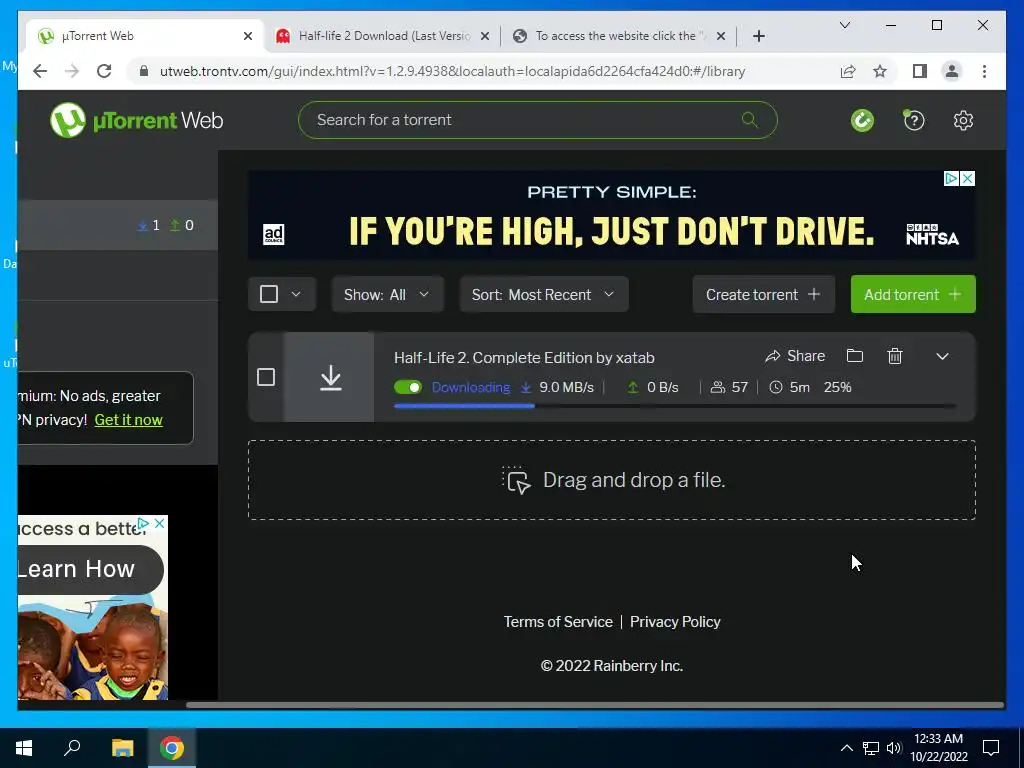This screenshot has width=1024, height=768.
Task: Share the Half-Life 2 torrent
Action: coord(795,356)
